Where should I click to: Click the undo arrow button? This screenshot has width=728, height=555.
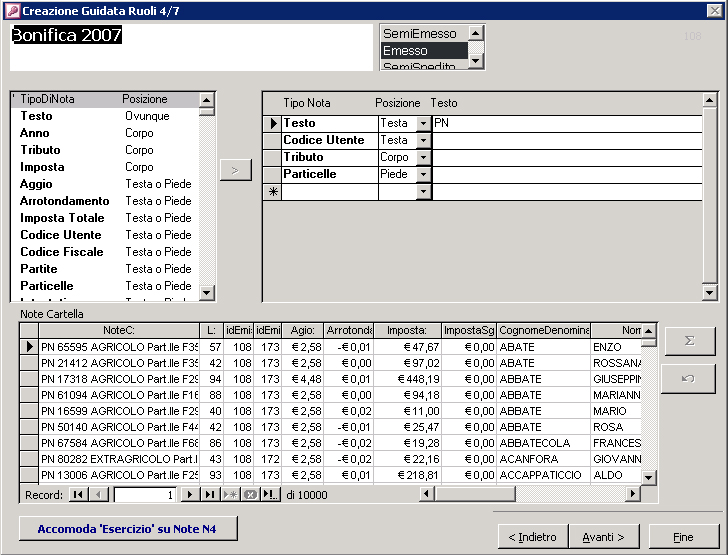[x=689, y=378]
